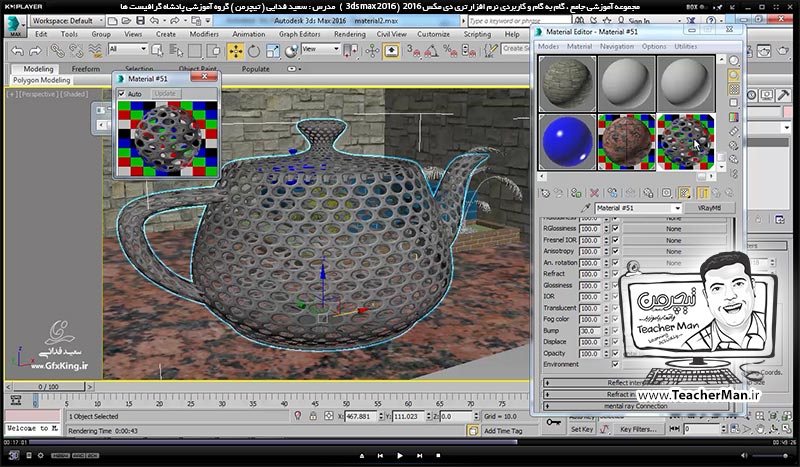Click Assign Material to Selection icon
The width and height of the screenshot is (800, 467).
click(x=576, y=193)
